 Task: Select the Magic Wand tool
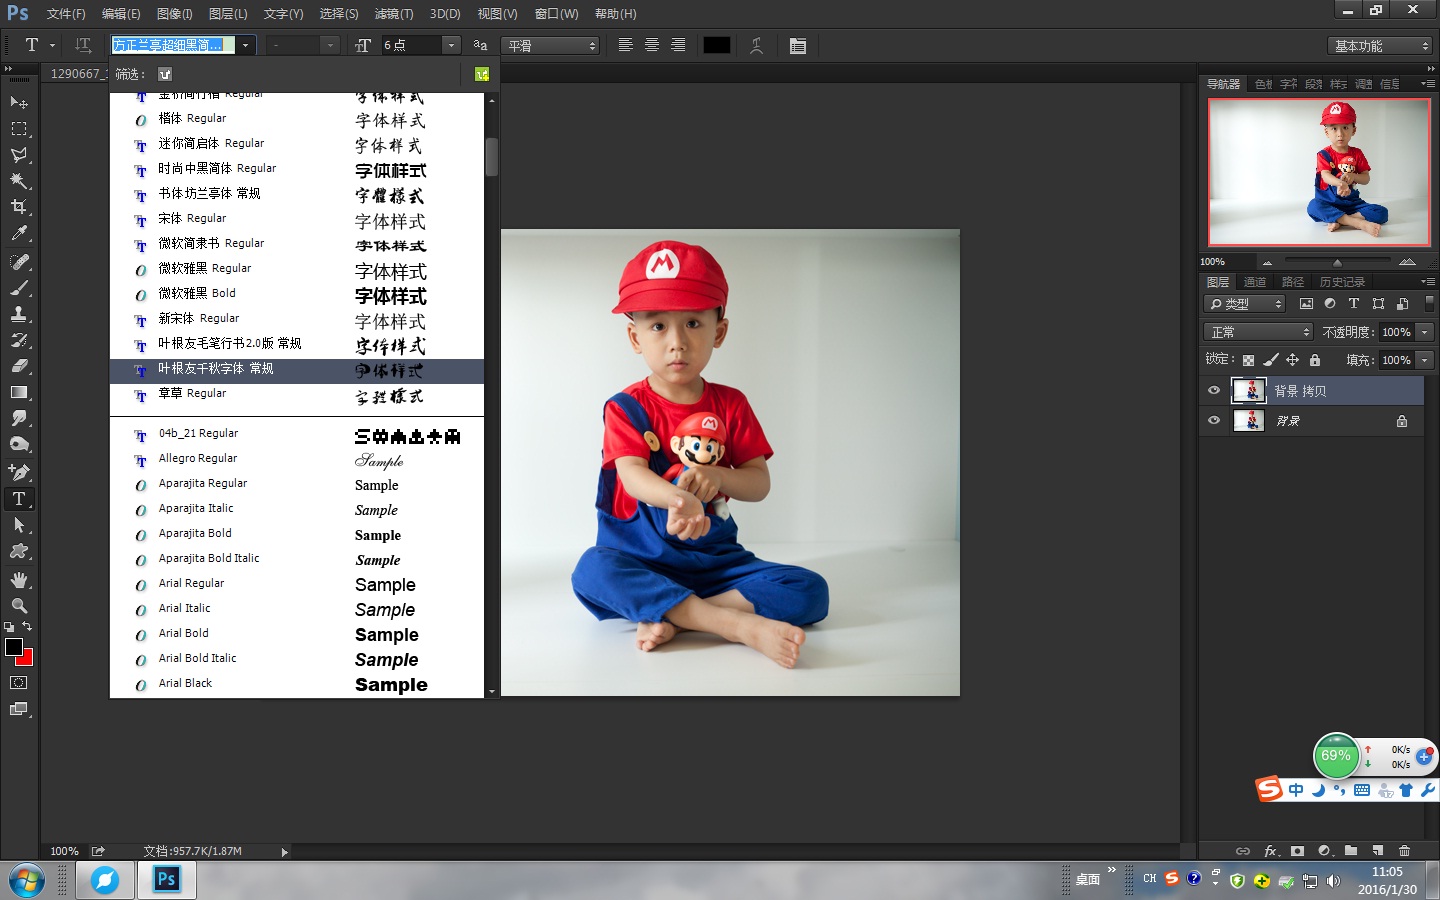[x=19, y=181]
